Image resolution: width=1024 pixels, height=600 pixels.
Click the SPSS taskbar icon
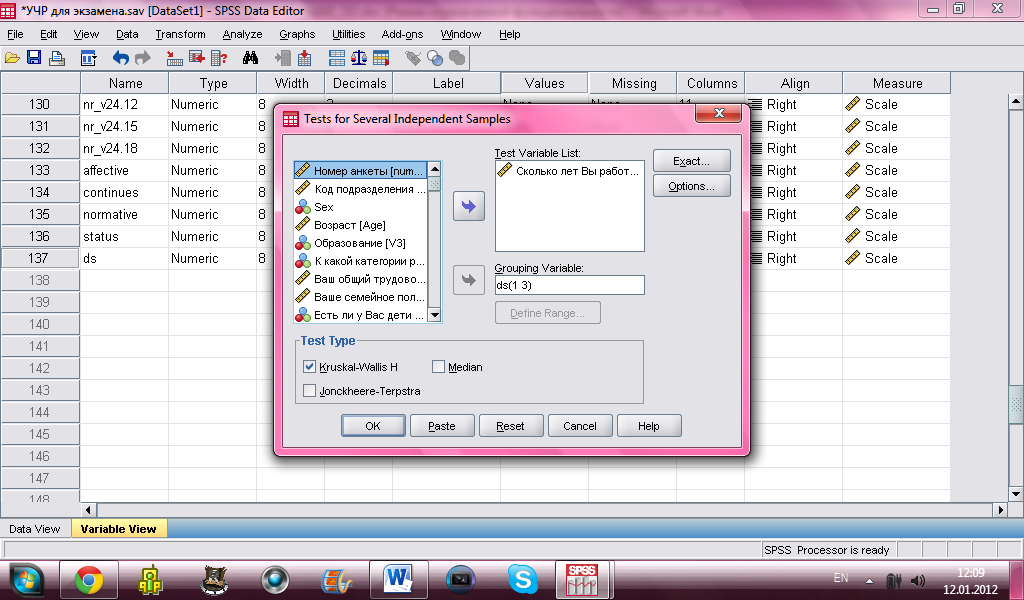pyautogui.click(x=582, y=579)
